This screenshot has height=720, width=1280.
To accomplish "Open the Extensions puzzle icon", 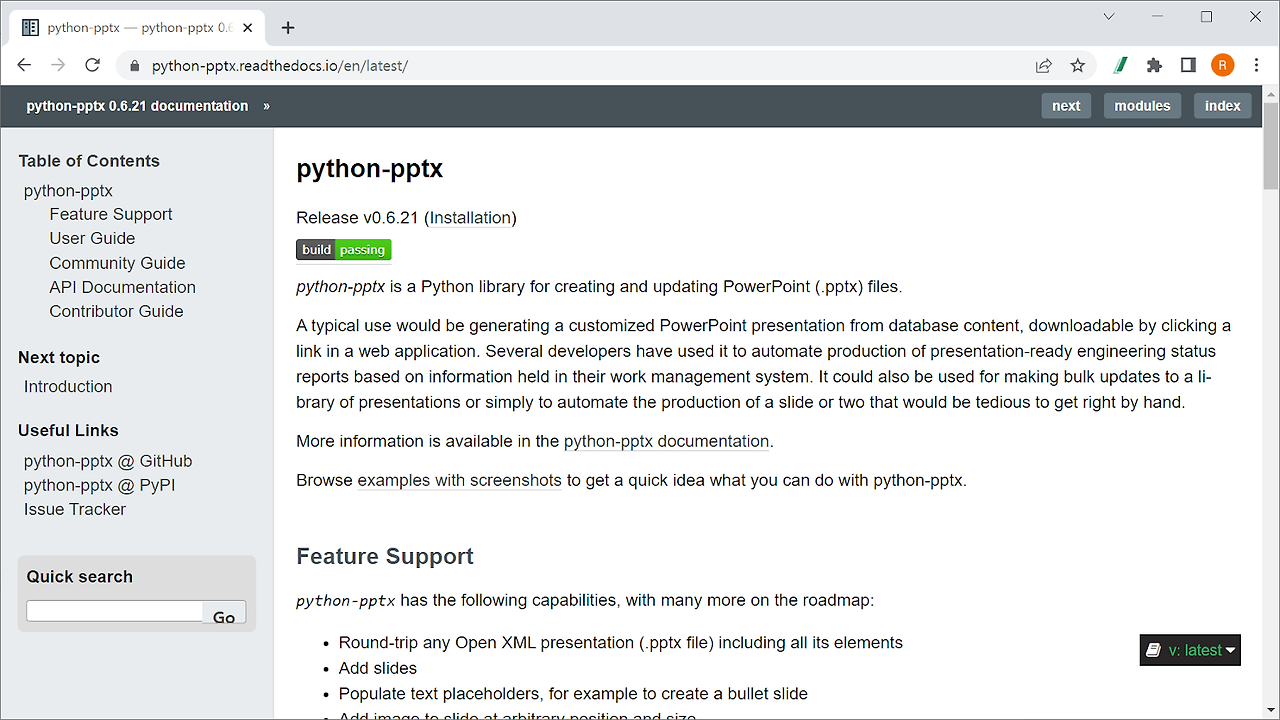I will tap(1154, 65).
